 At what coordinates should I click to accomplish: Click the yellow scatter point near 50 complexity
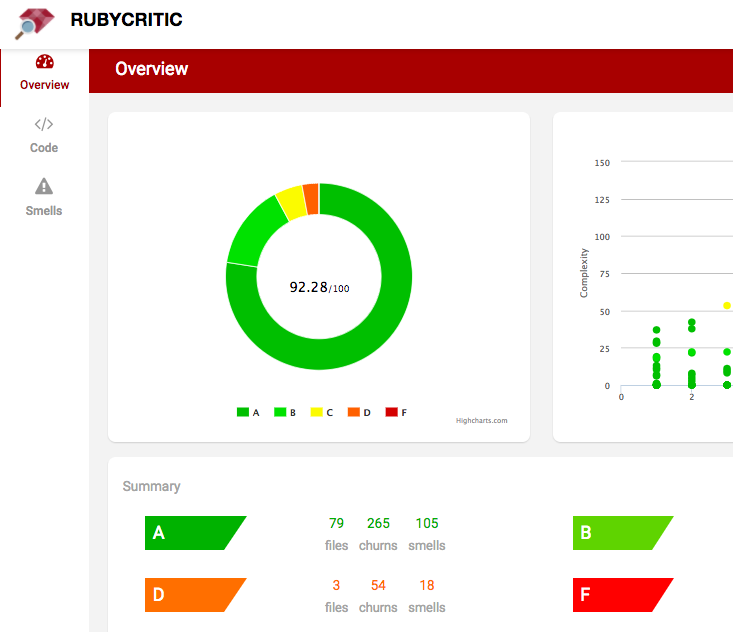tap(727, 305)
